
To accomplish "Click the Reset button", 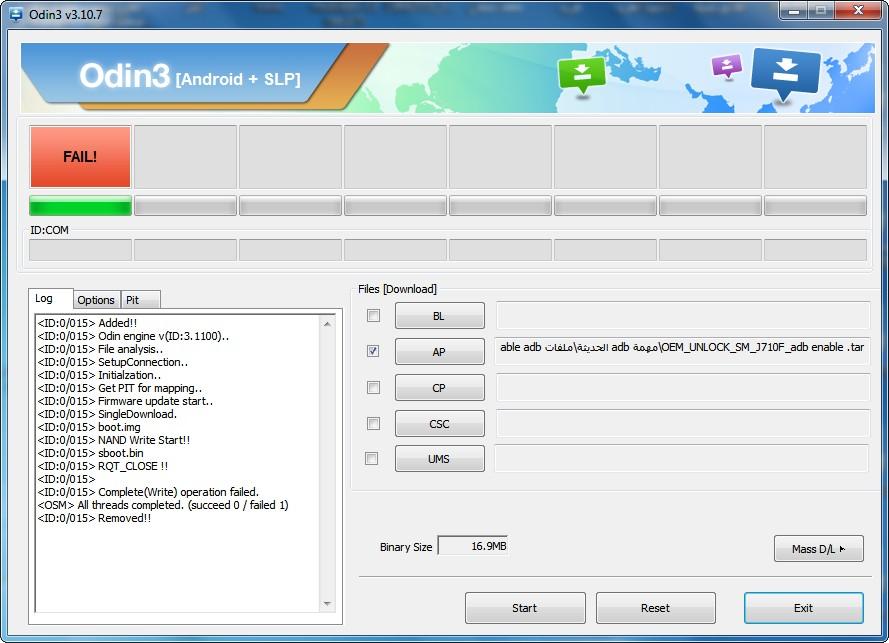I will [x=655, y=608].
